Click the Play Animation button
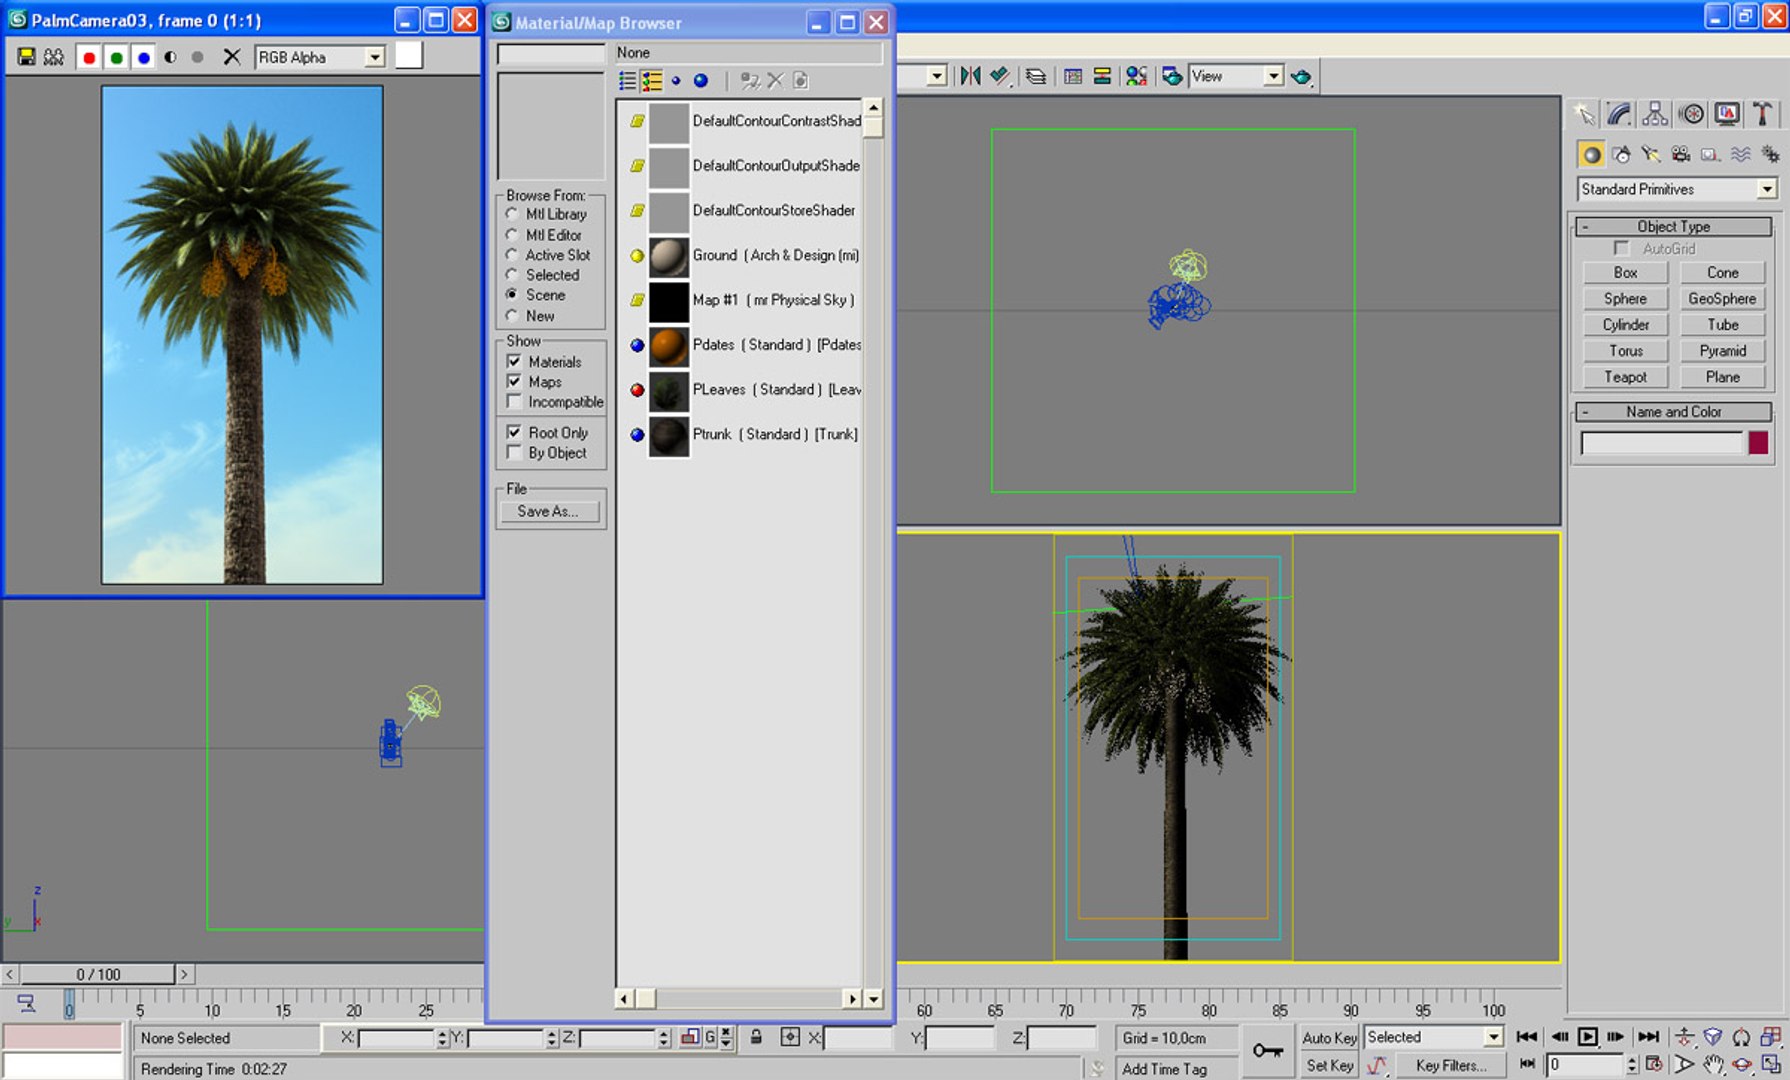 pyautogui.click(x=1587, y=1037)
